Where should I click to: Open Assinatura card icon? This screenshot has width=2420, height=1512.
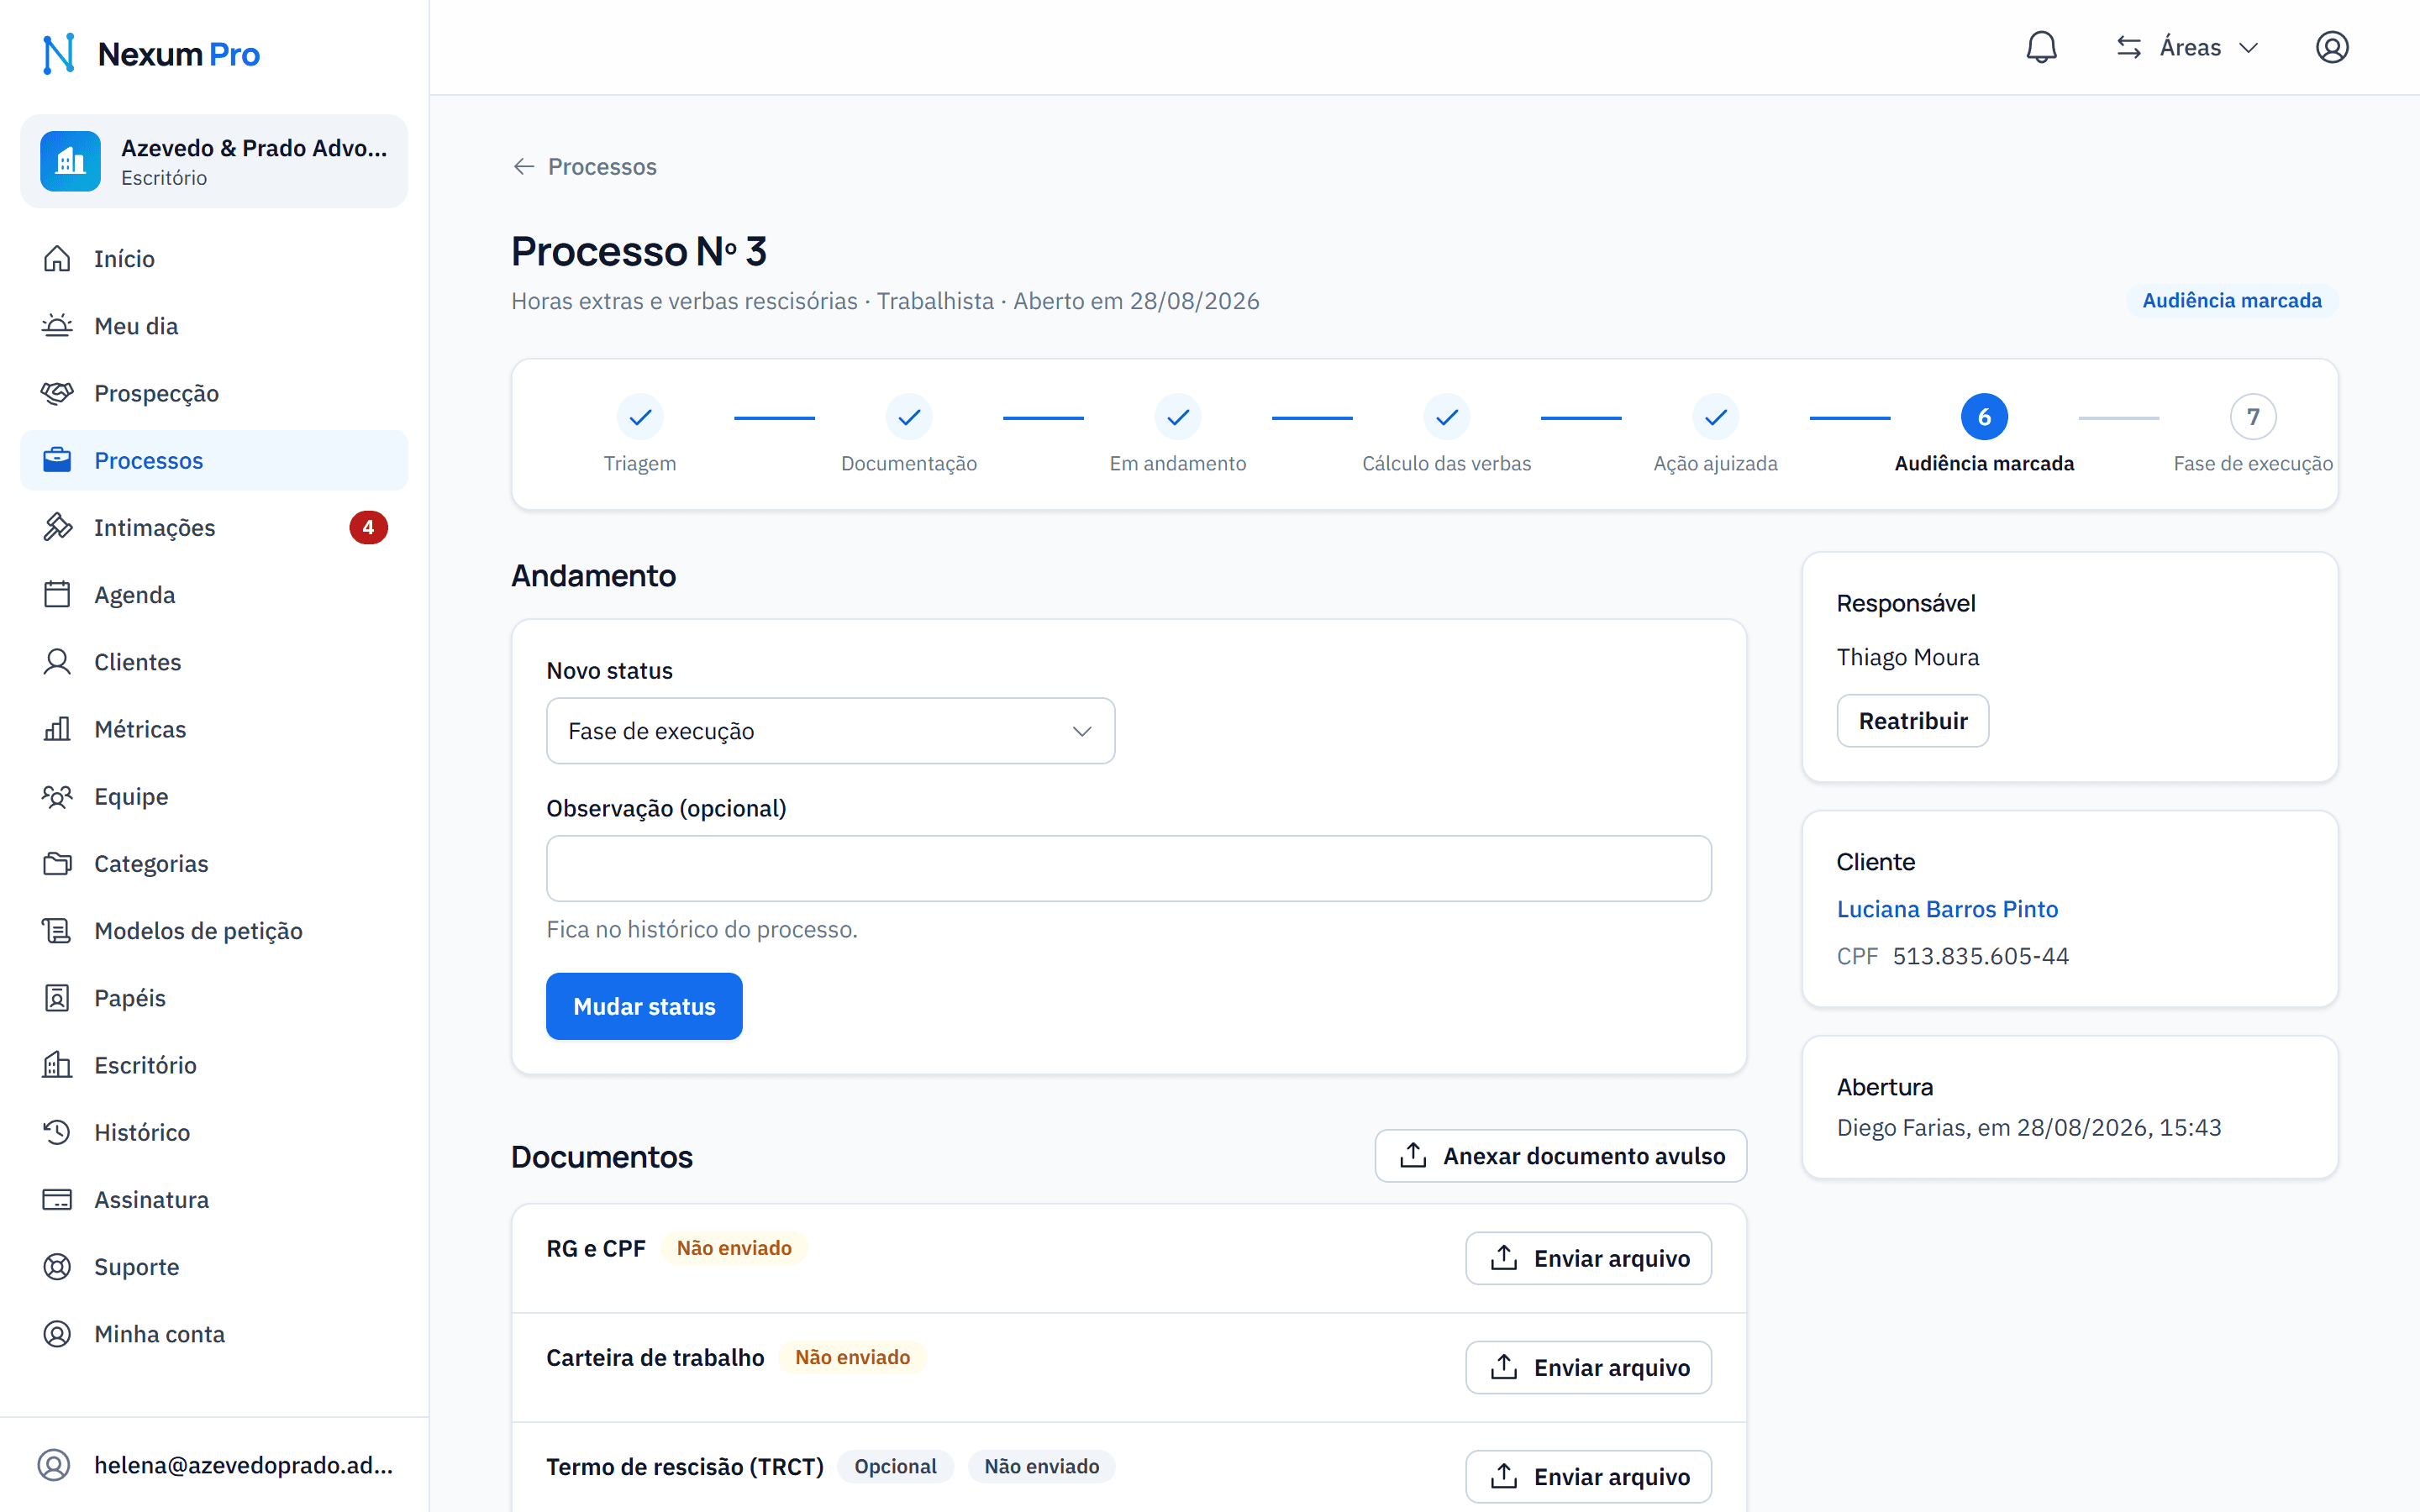click(x=57, y=1199)
